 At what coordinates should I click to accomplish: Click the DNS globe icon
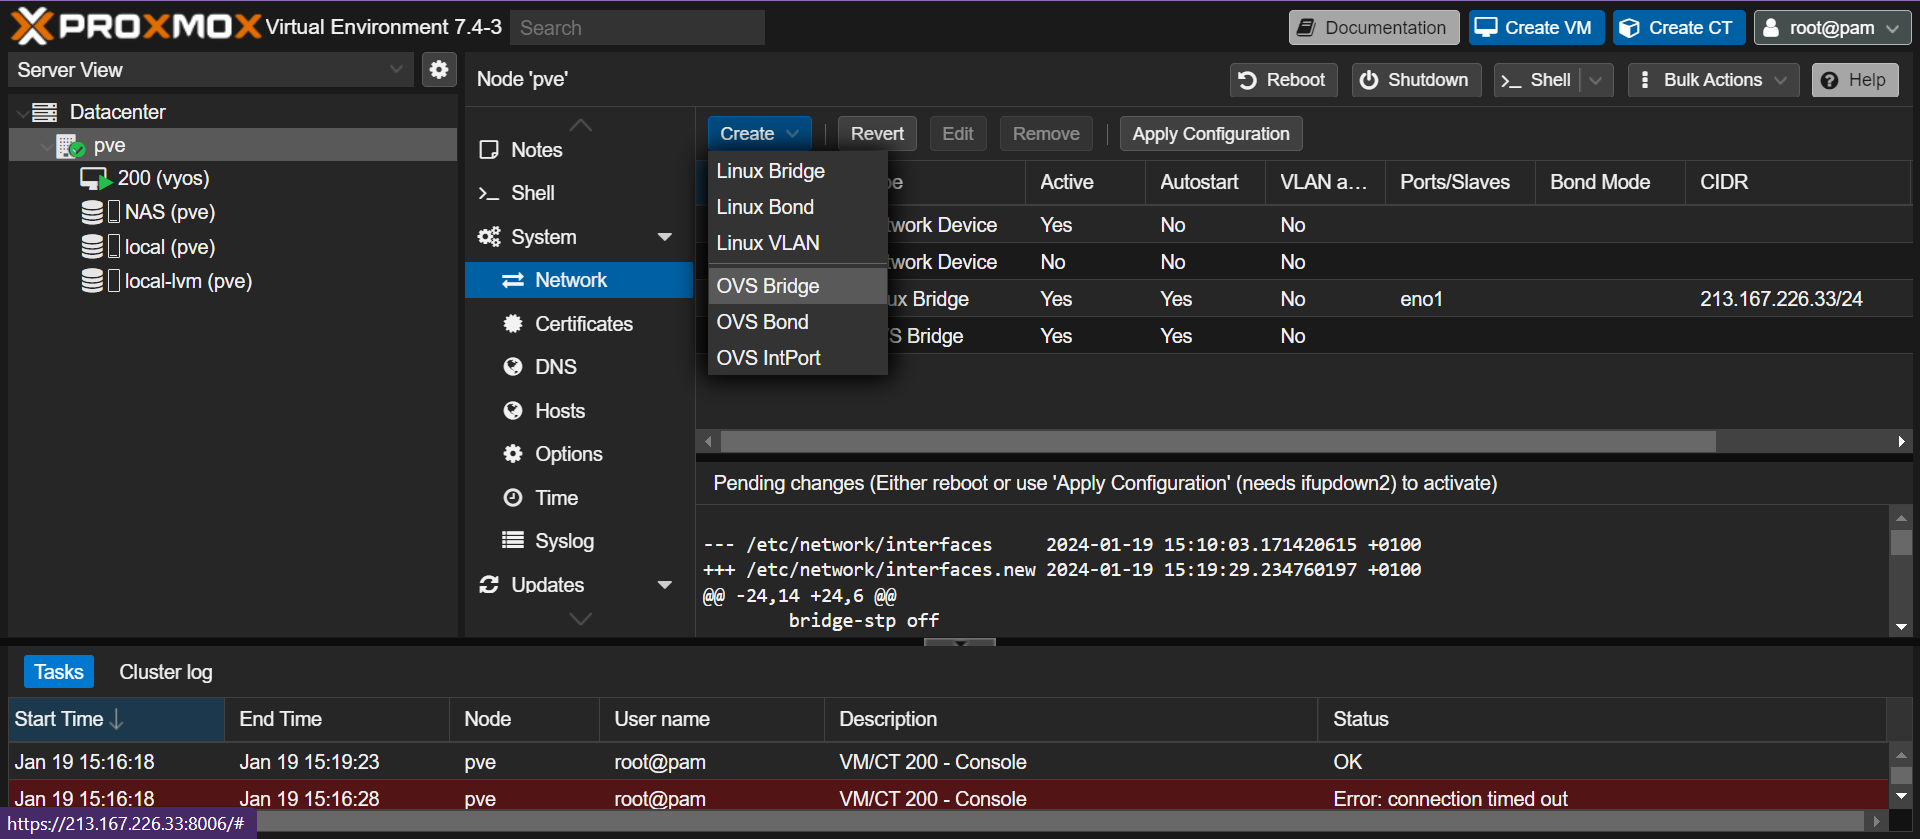[513, 367]
